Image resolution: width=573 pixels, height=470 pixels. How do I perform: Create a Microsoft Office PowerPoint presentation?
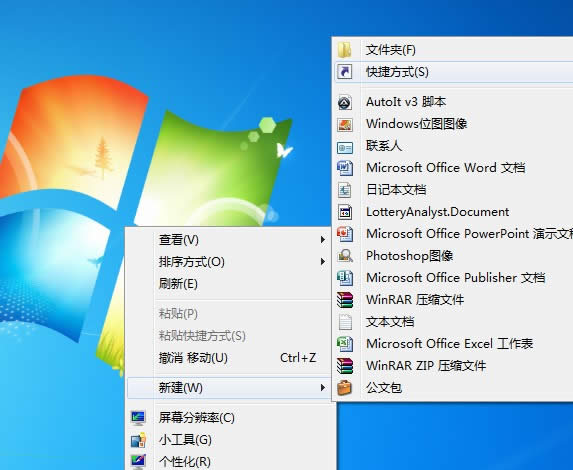click(x=454, y=234)
